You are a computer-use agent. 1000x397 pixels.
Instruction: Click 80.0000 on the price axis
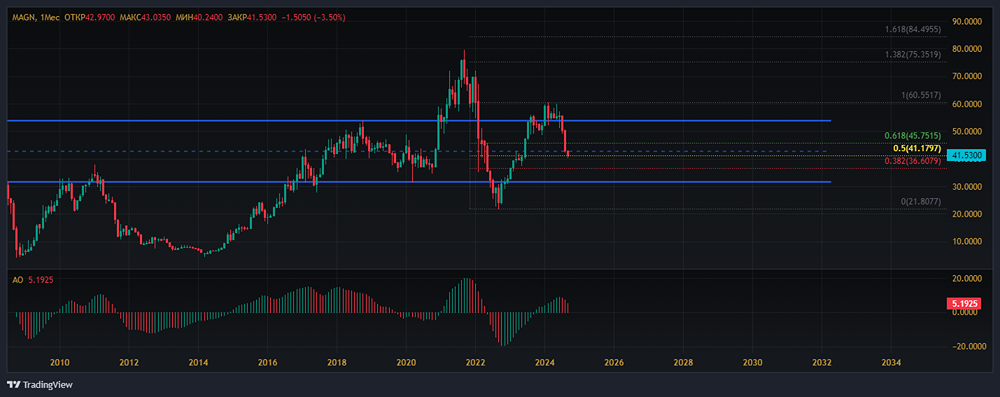point(967,49)
